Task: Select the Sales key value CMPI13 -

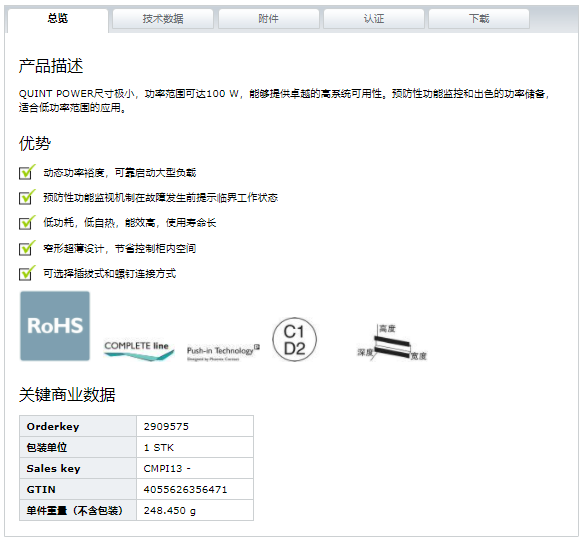Action: click(x=167, y=469)
